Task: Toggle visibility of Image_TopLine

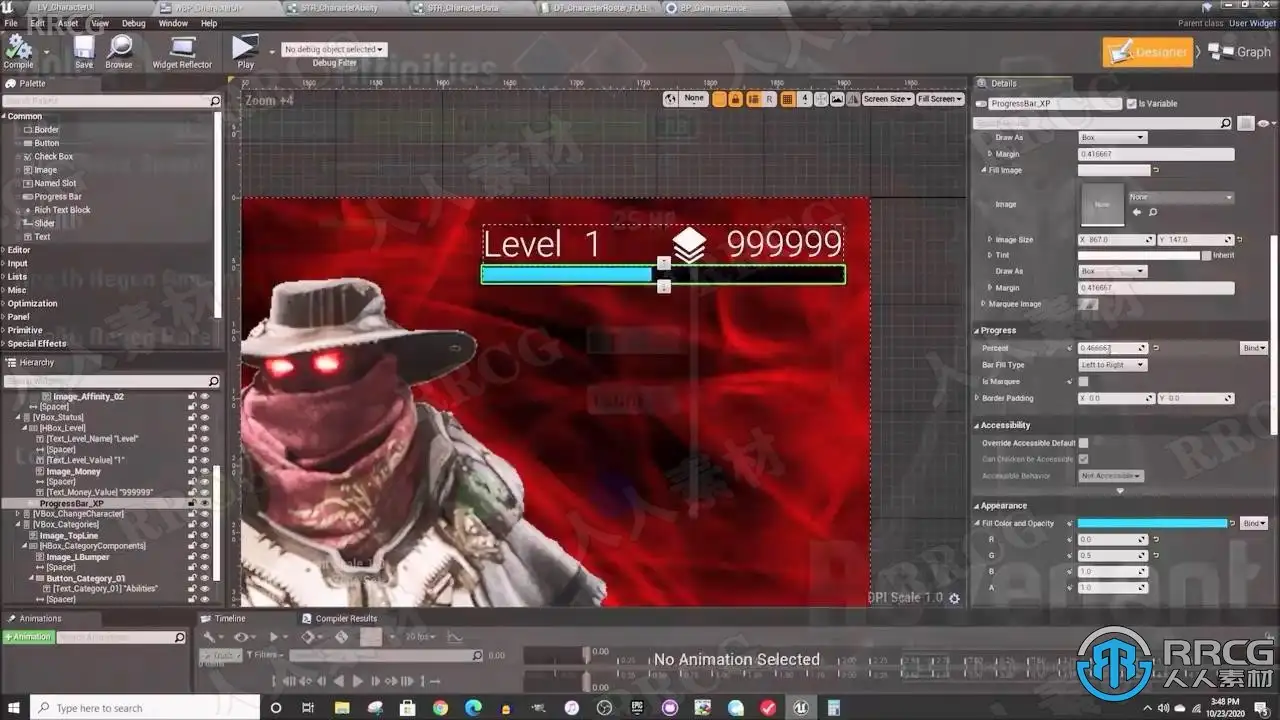Action: click(x=205, y=535)
